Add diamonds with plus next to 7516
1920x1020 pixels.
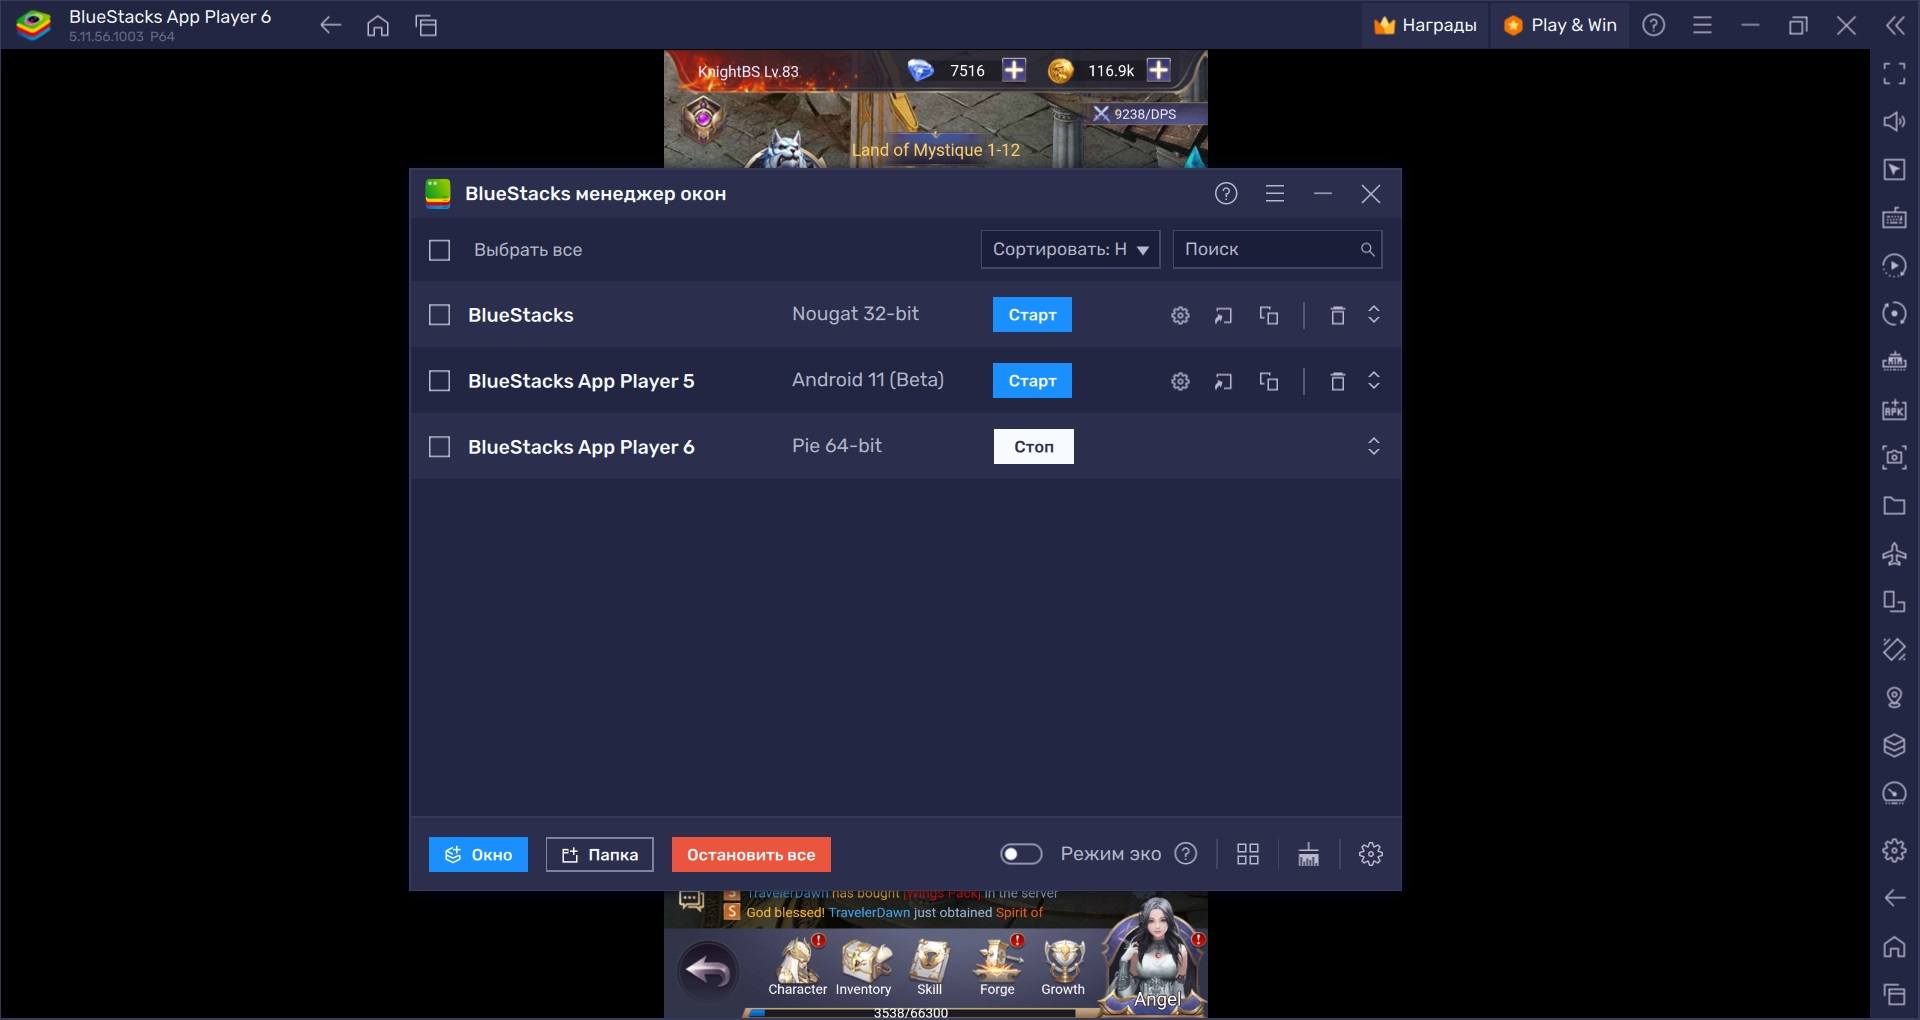pos(1014,70)
